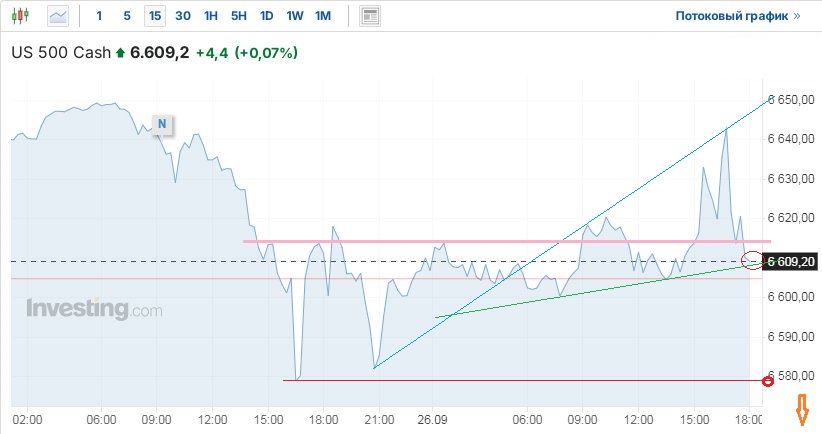Select the 1H timeframe tab
Viewport: 822px width, 434px height.
pos(211,16)
